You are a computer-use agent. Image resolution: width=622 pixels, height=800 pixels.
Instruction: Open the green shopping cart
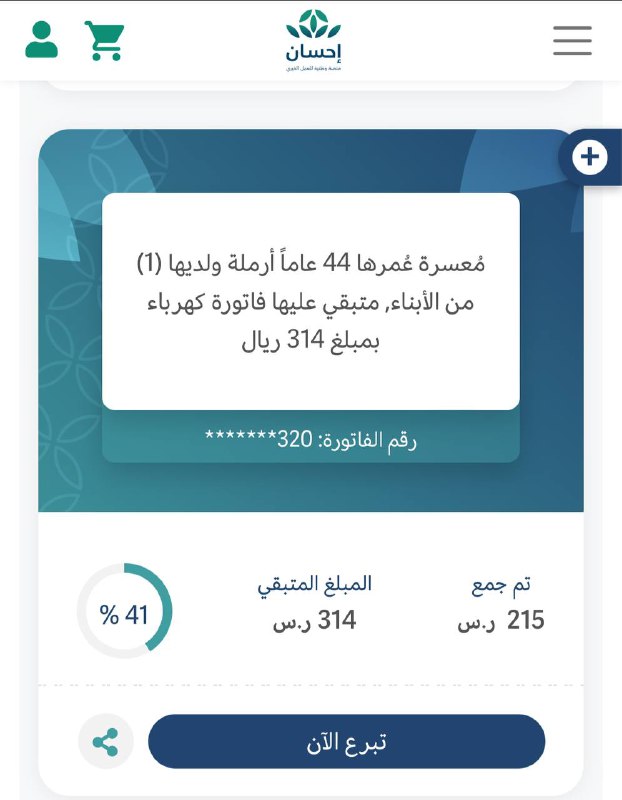point(105,40)
